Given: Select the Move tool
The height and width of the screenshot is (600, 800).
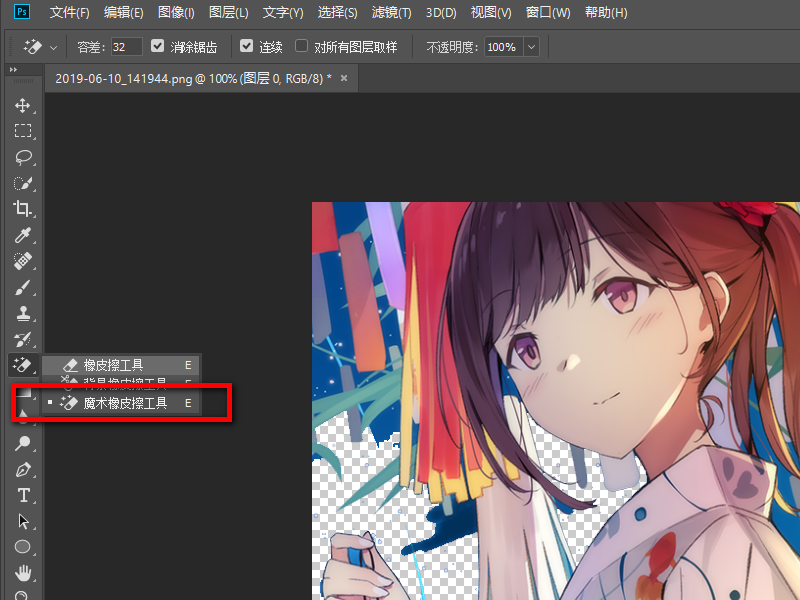Looking at the screenshot, I should 22,106.
